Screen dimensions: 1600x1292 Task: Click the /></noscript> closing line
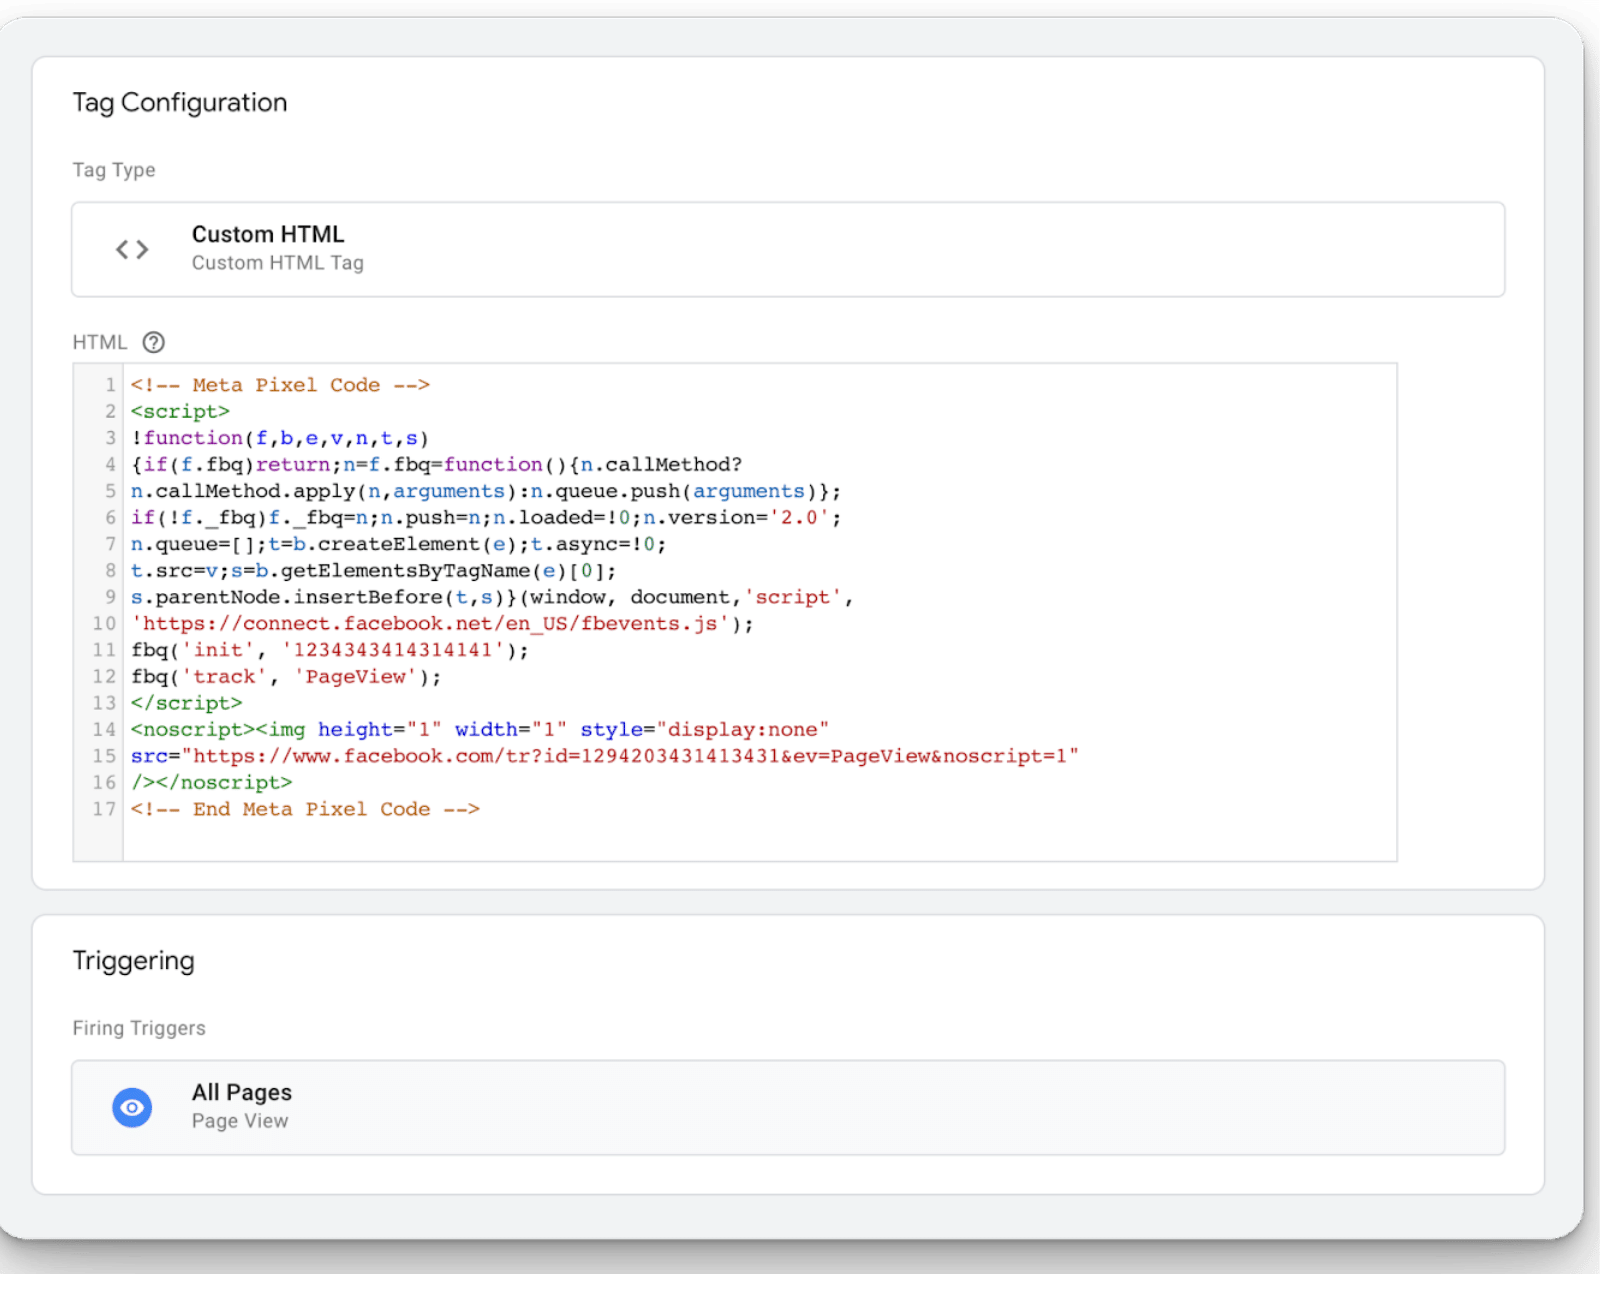click(x=211, y=783)
